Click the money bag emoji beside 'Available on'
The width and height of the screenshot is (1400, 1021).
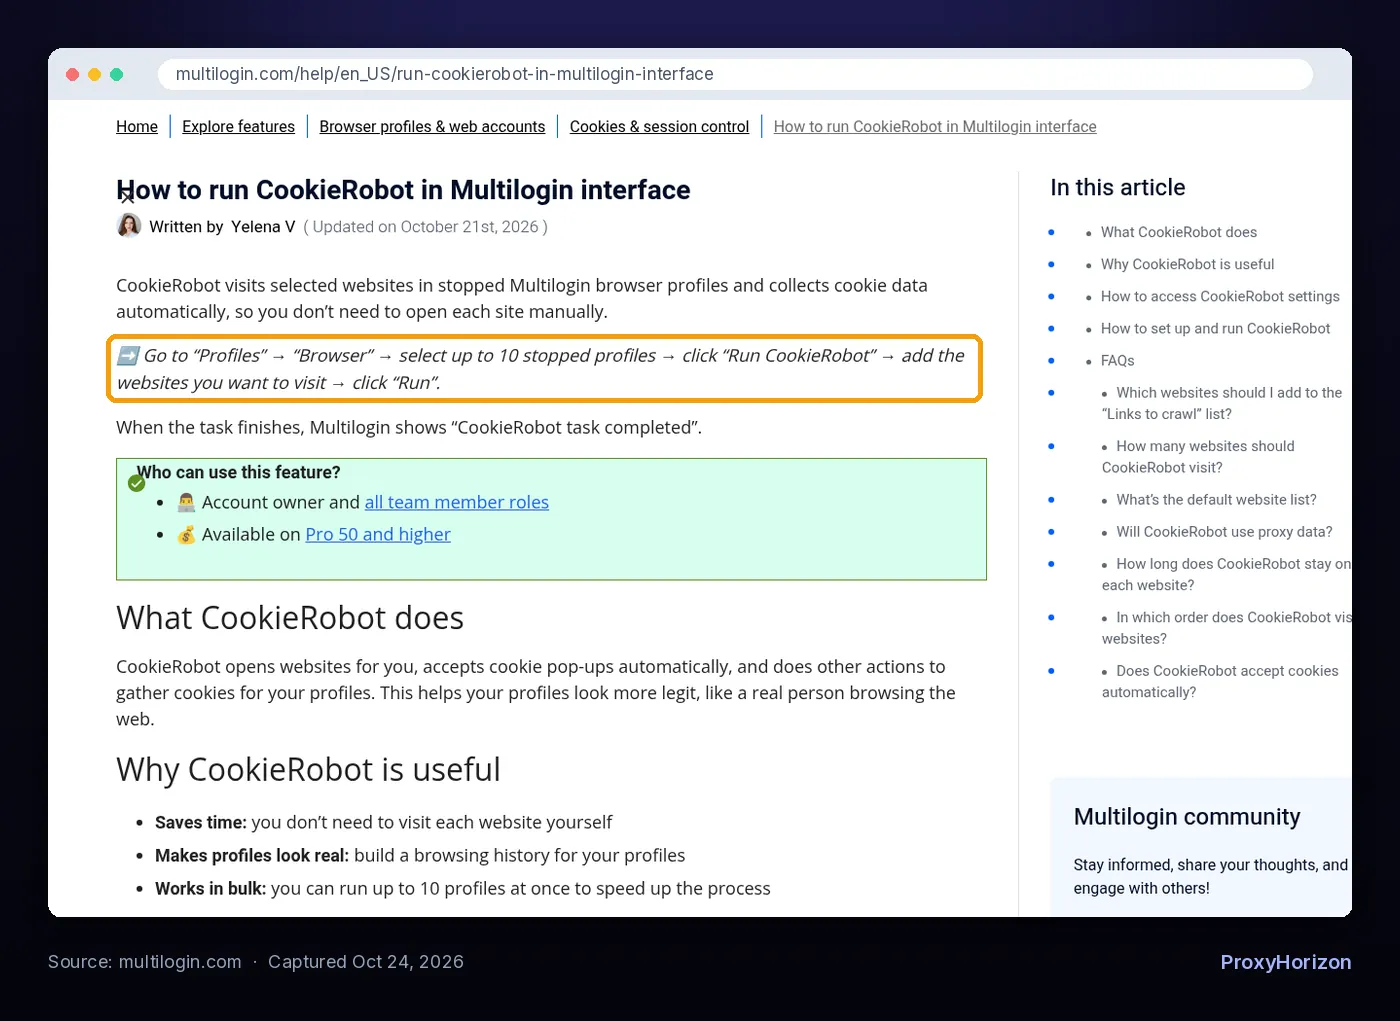(x=186, y=535)
